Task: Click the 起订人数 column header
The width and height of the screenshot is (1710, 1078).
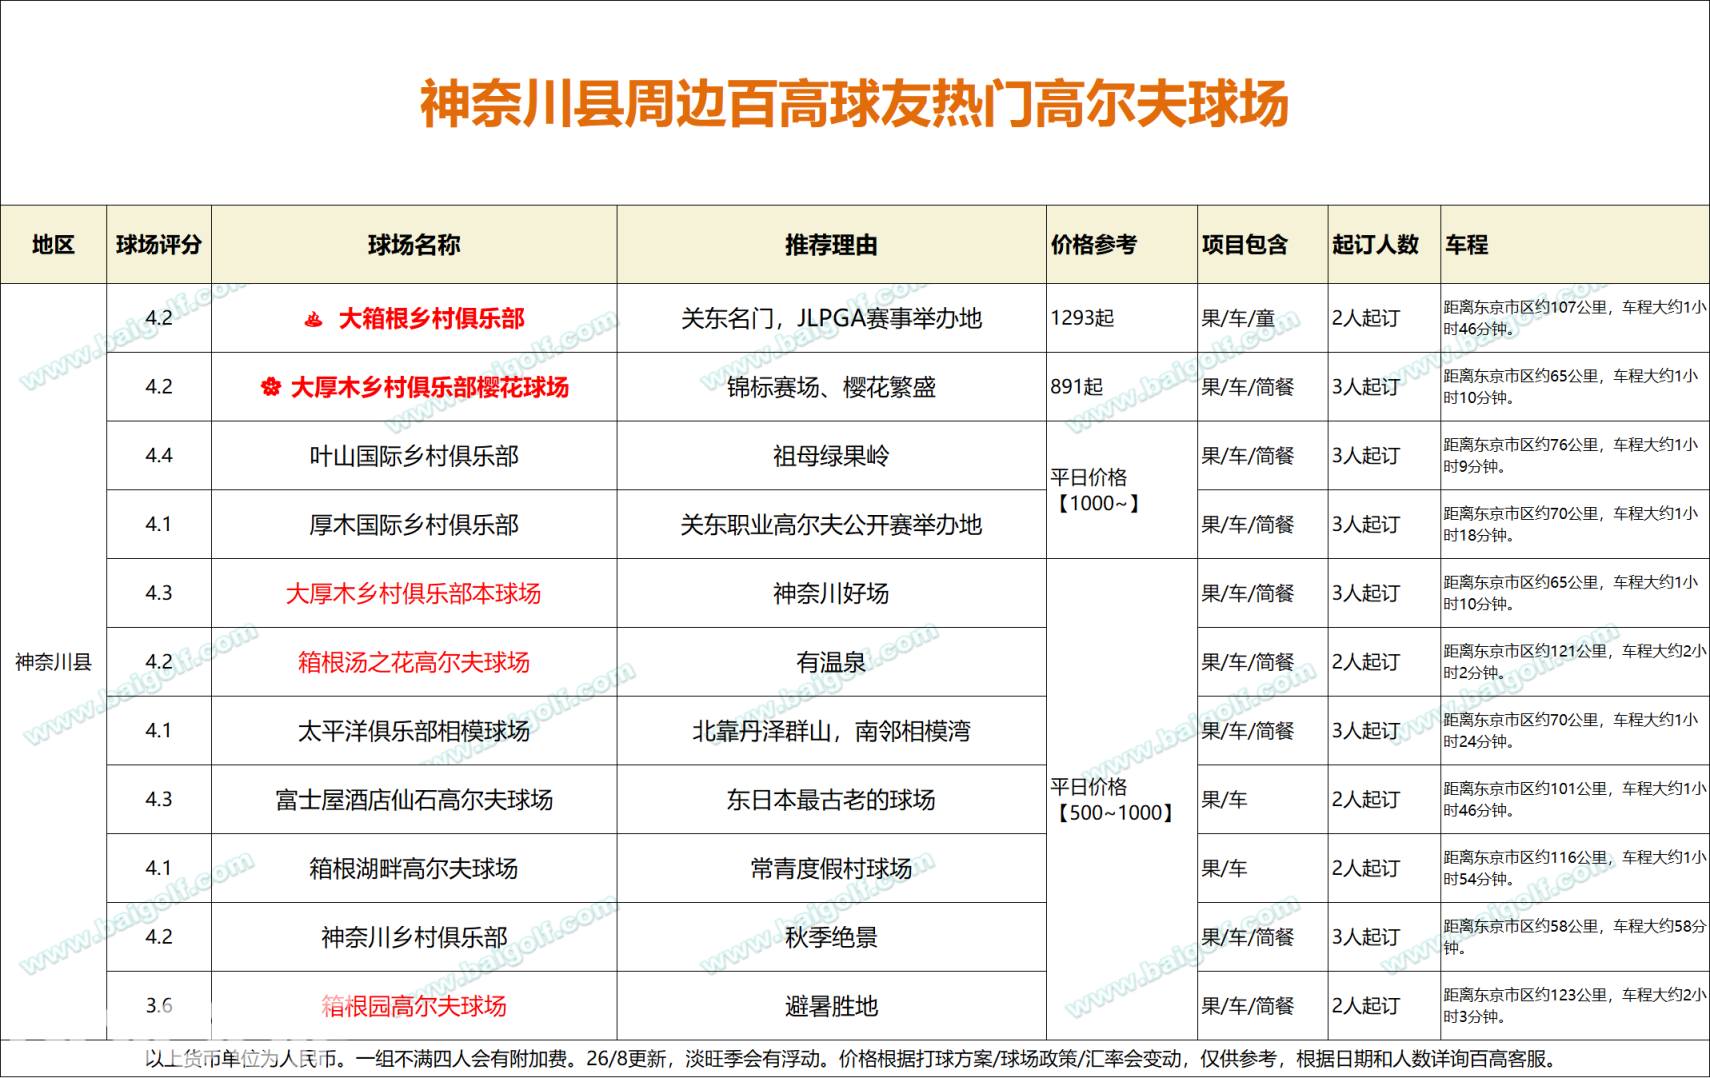Action: pos(1384,245)
